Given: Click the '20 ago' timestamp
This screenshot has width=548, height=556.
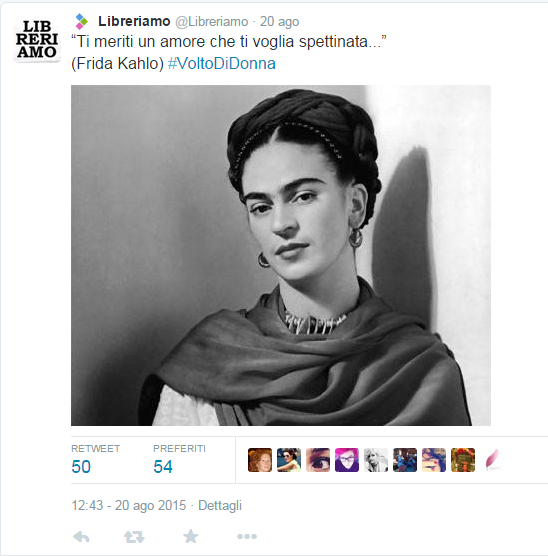Looking at the screenshot, I should [279, 22].
